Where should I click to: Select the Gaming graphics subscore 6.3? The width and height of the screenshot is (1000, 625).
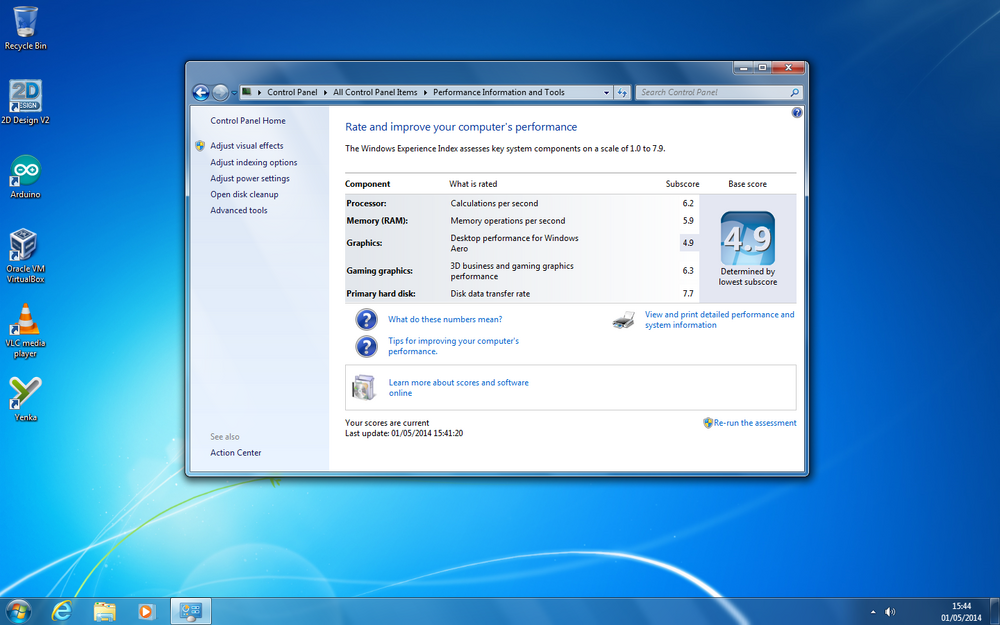point(688,271)
